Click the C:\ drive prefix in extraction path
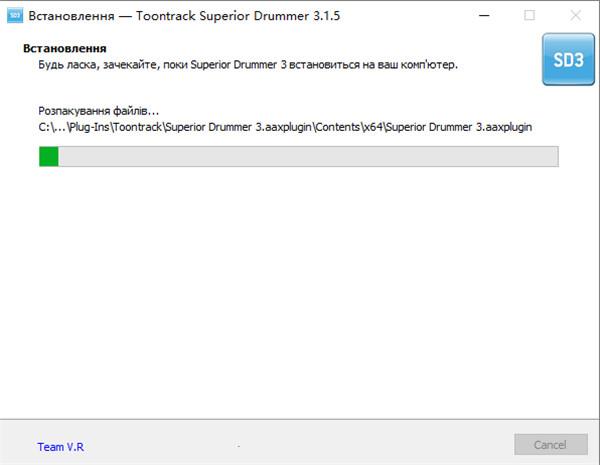 (x=47, y=127)
